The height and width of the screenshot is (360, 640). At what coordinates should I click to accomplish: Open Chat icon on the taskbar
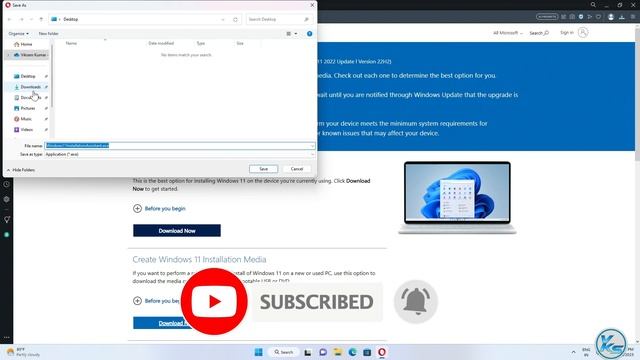323,352
